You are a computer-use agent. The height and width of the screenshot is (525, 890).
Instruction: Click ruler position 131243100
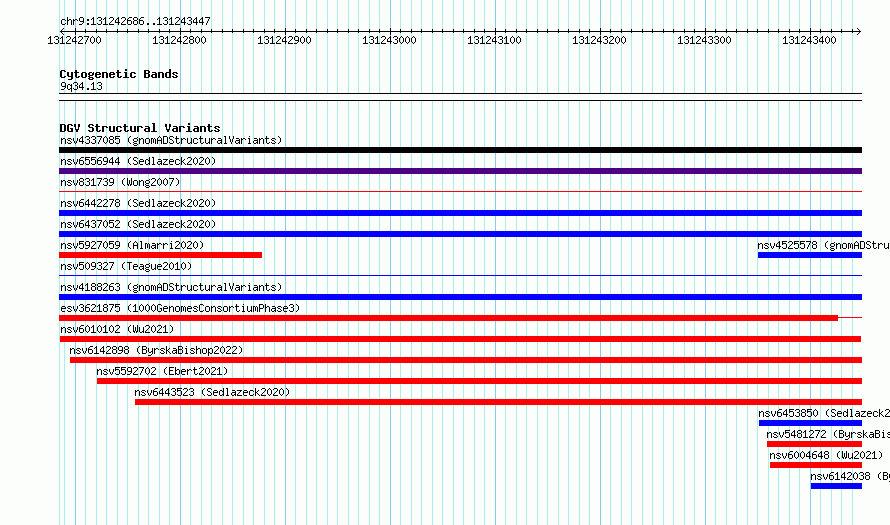point(494,40)
